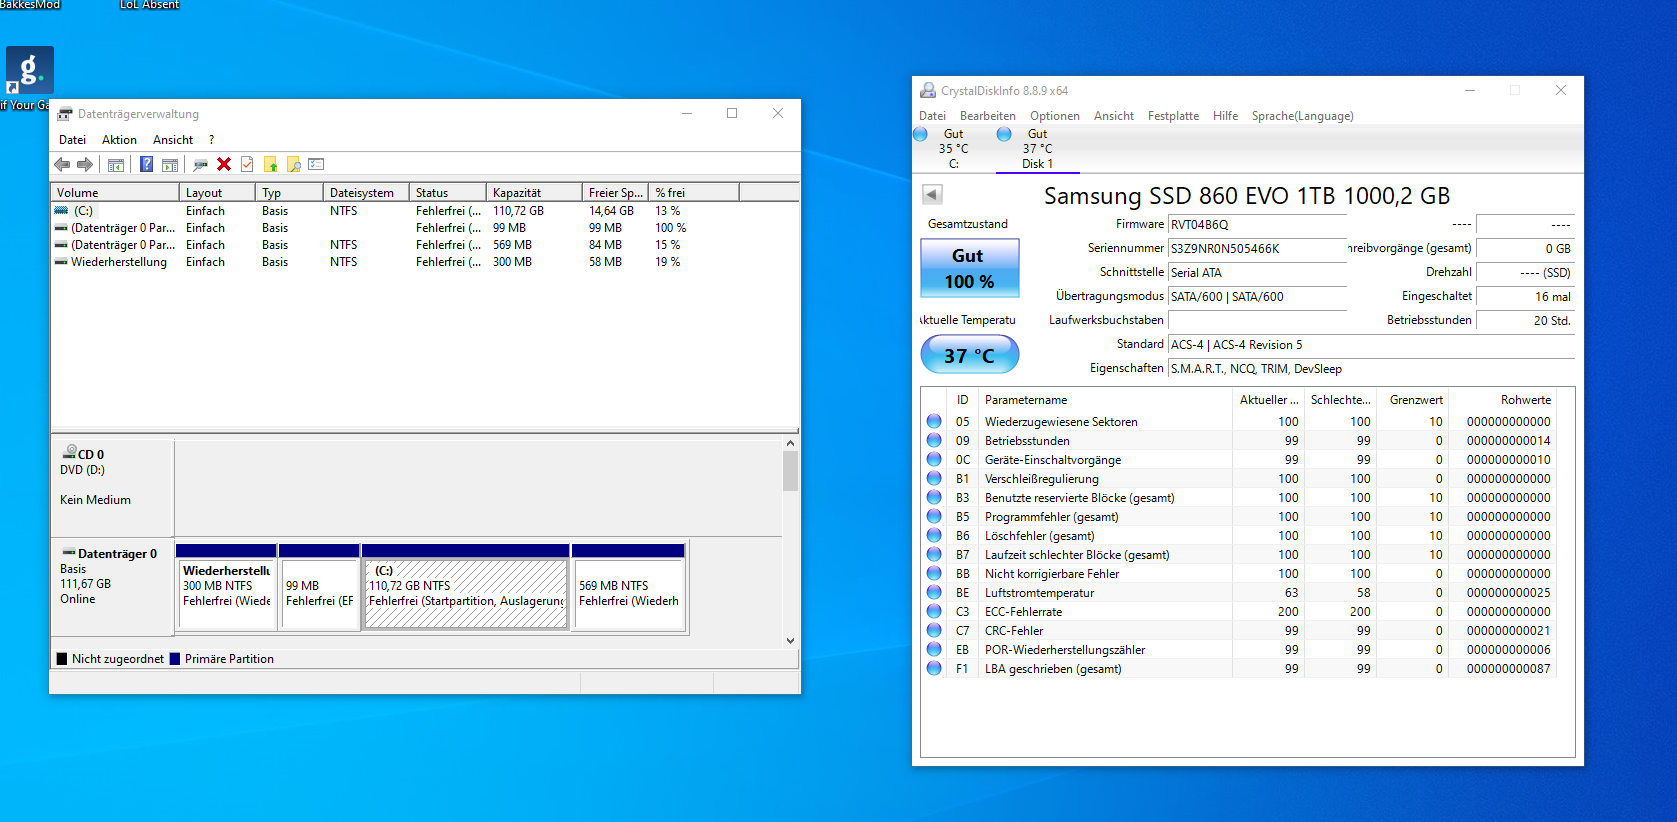
Task: Open the Bearbeiten menu in CrystalDiskInfo
Action: tap(987, 116)
